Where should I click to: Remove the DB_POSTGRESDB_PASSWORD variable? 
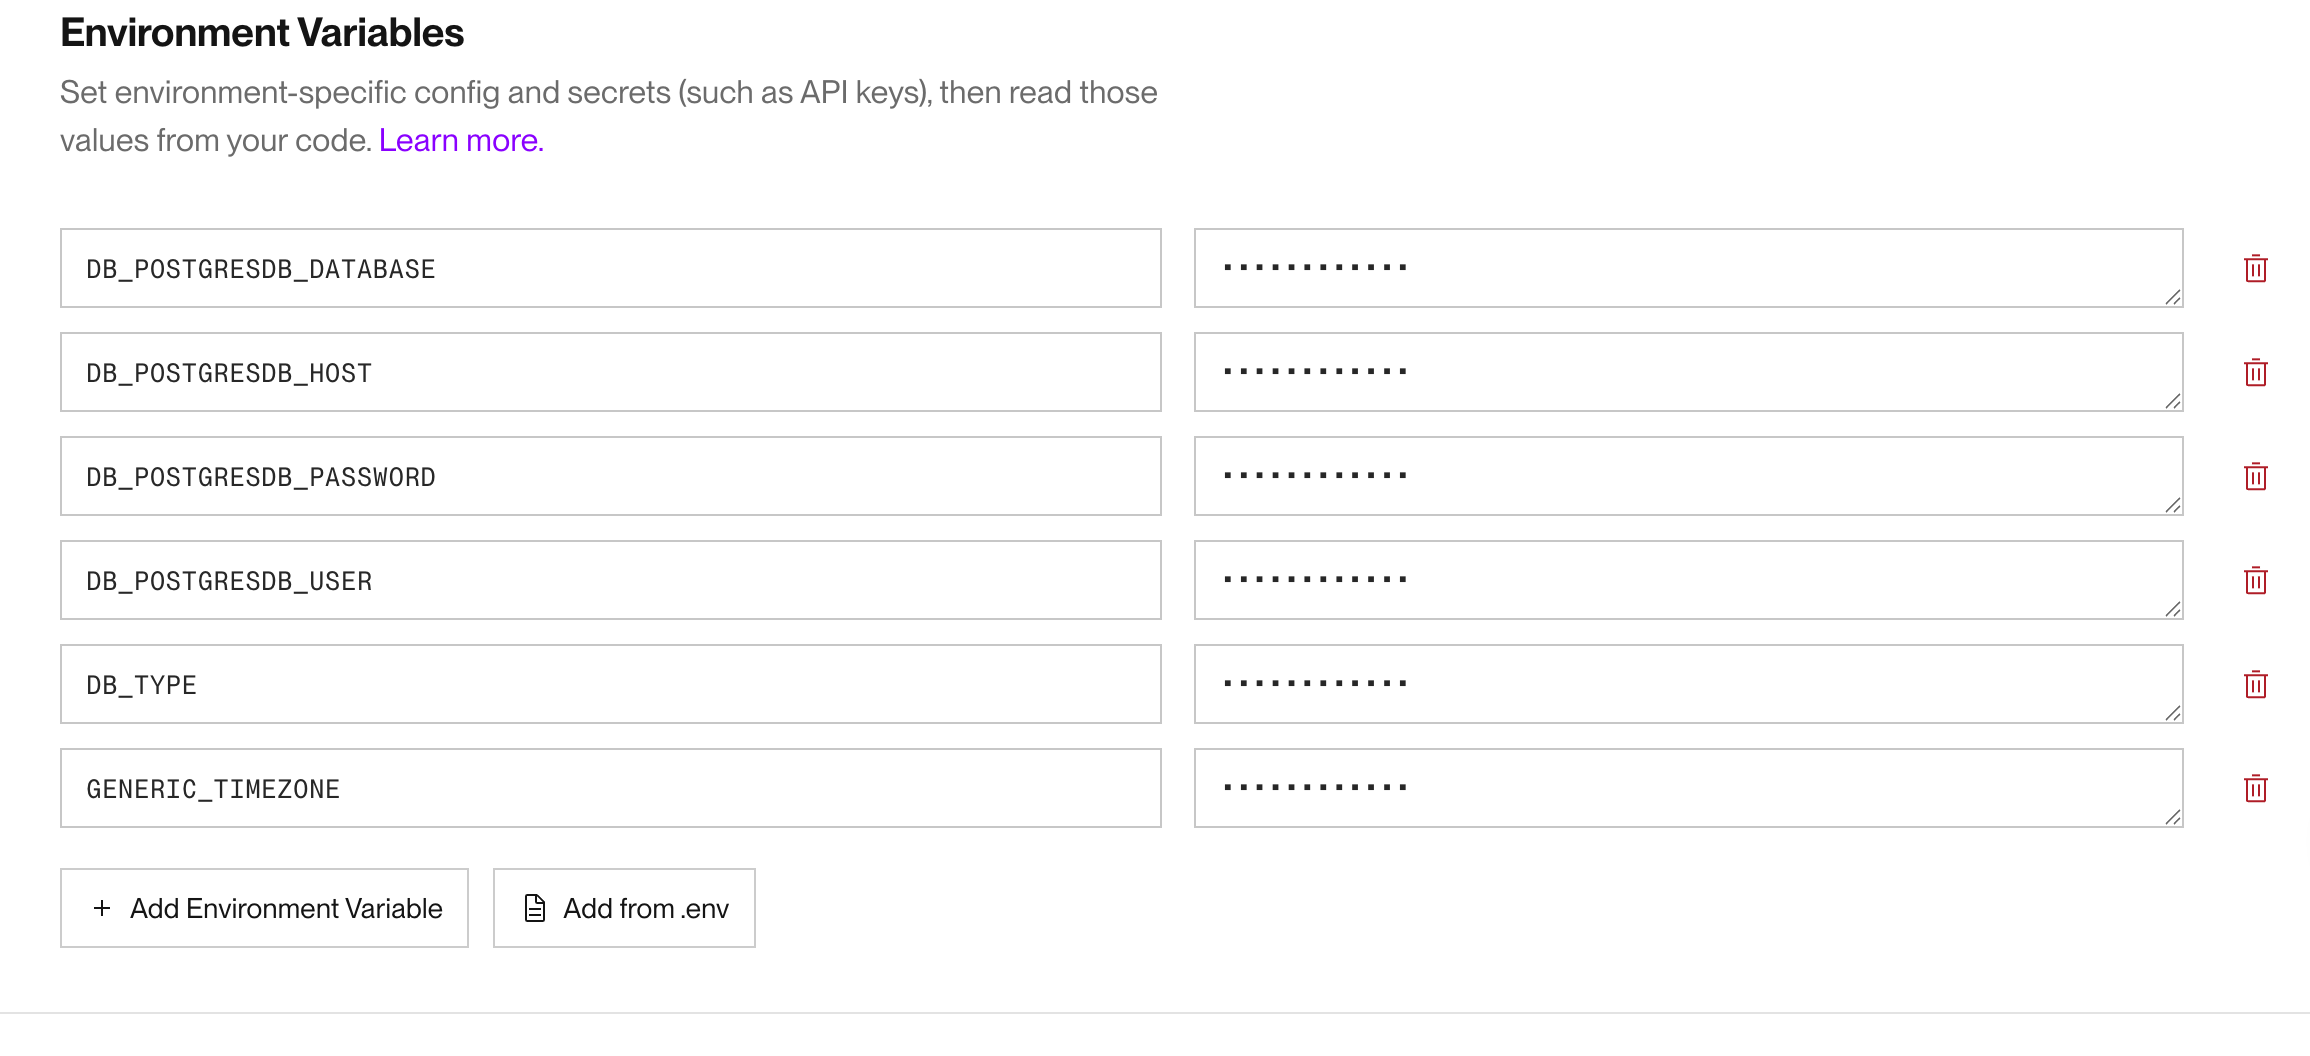(x=2255, y=477)
